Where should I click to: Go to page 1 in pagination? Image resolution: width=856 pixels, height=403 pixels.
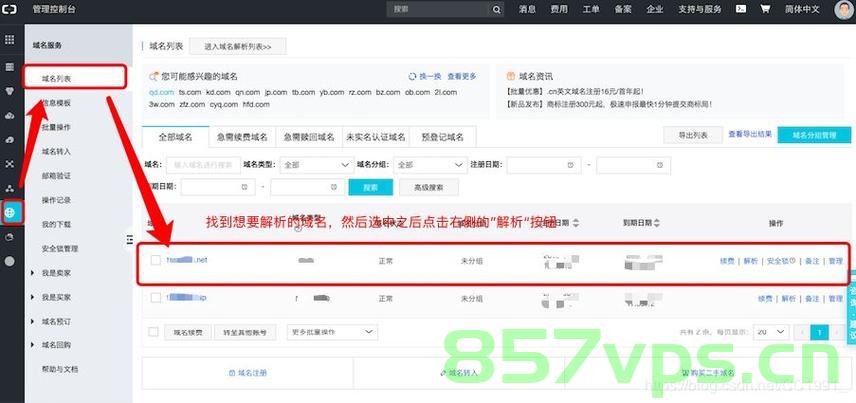point(819,332)
